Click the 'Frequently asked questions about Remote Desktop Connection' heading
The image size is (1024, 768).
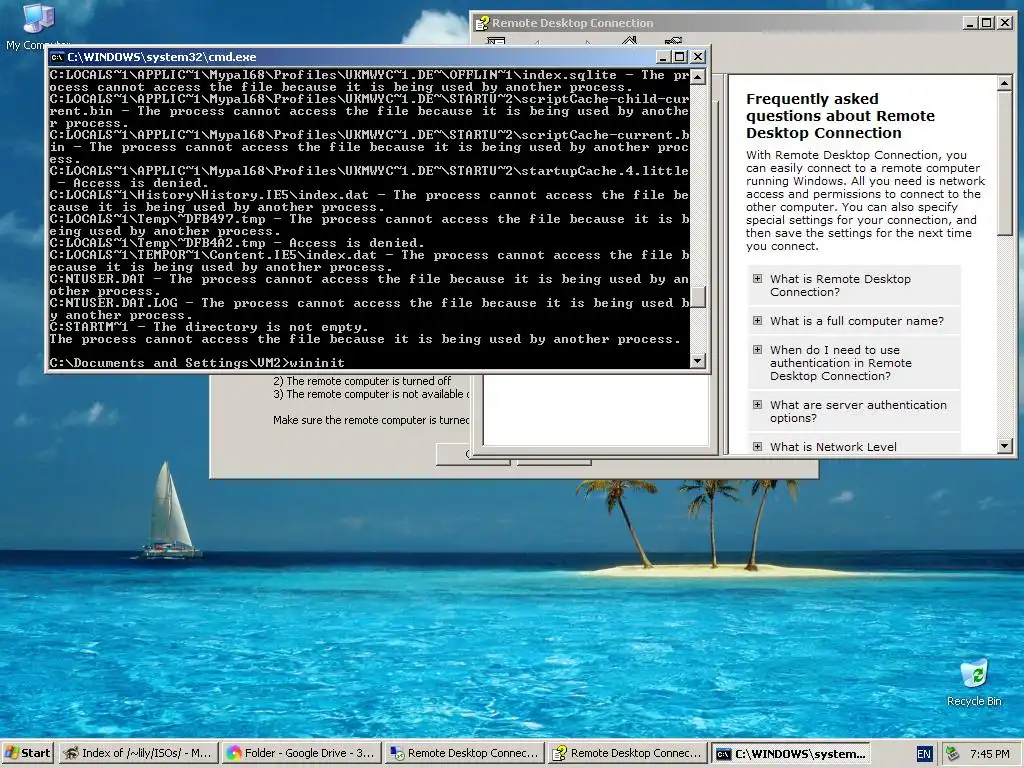pyautogui.click(x=840, y=116)
